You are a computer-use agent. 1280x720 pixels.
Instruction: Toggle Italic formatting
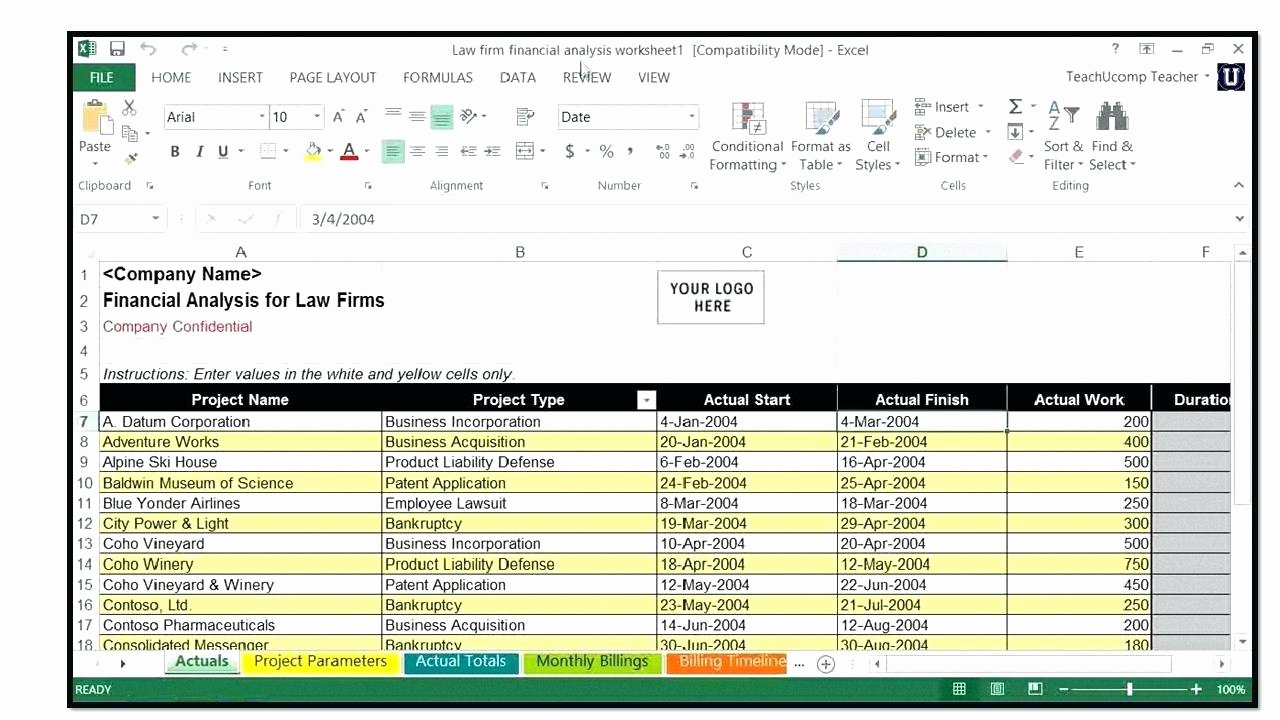tap(199, 152)
